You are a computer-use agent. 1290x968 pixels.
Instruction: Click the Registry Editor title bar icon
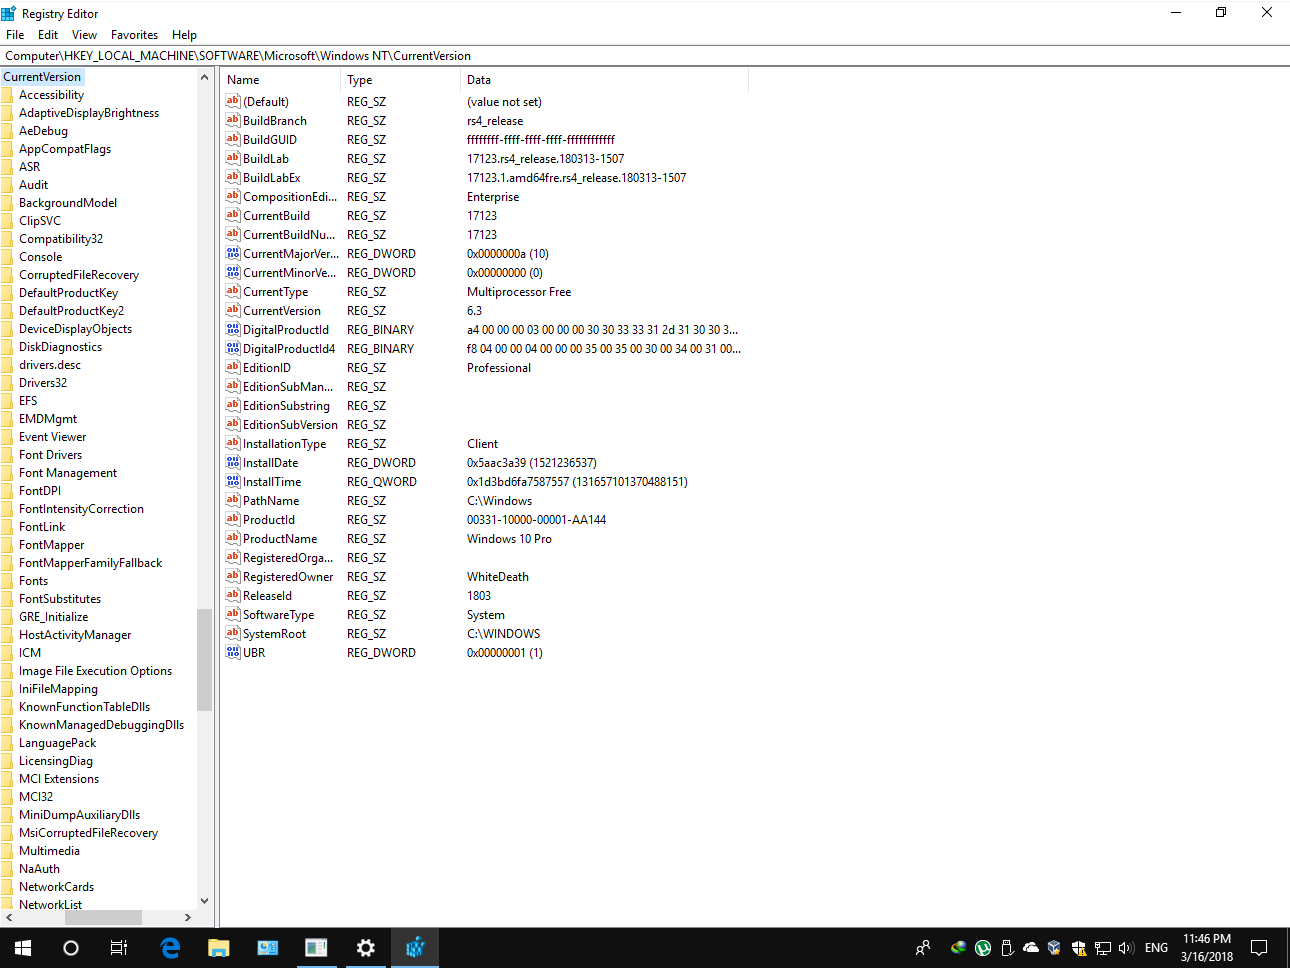9,13
